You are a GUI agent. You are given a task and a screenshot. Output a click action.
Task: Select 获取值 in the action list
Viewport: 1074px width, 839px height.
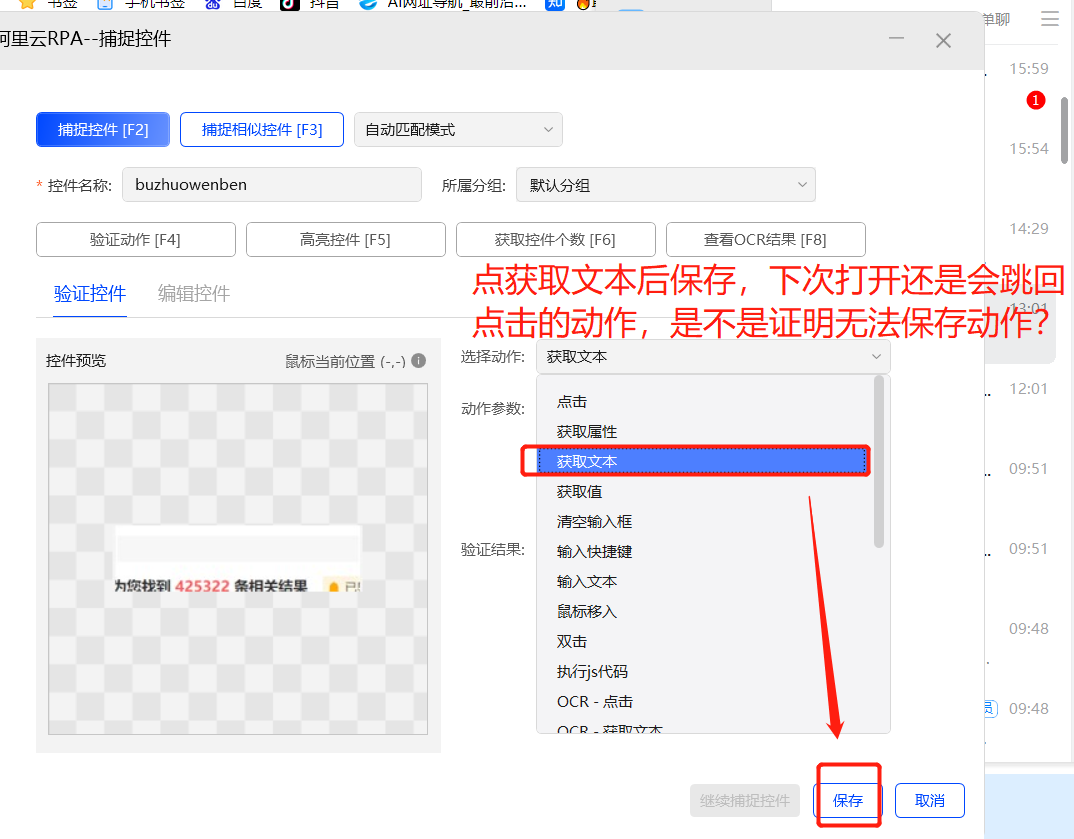pos(704,492)
